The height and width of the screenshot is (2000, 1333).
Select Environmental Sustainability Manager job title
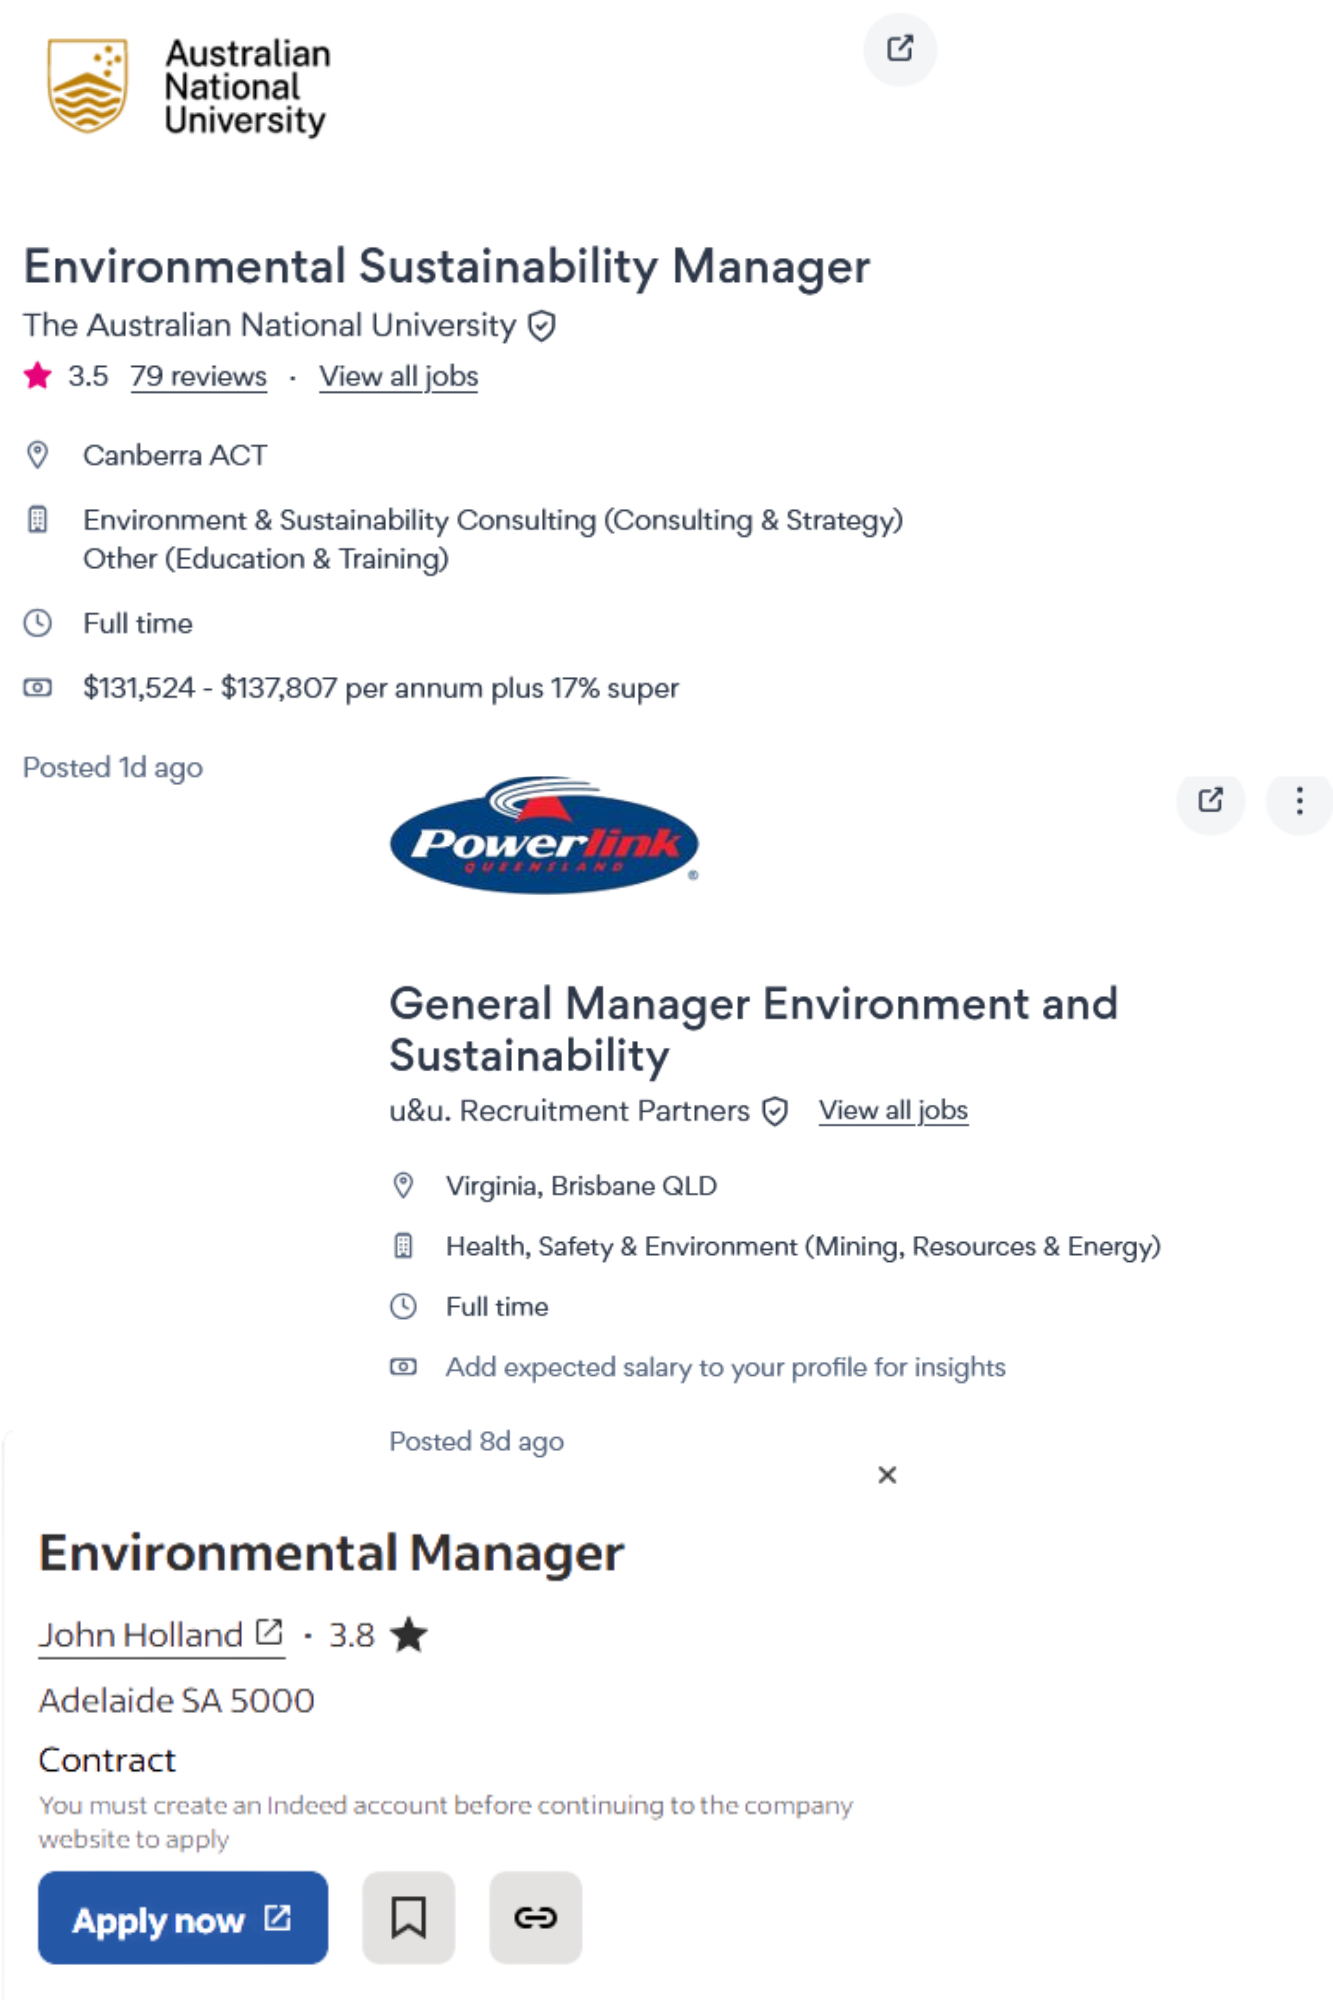pos(447,267)
